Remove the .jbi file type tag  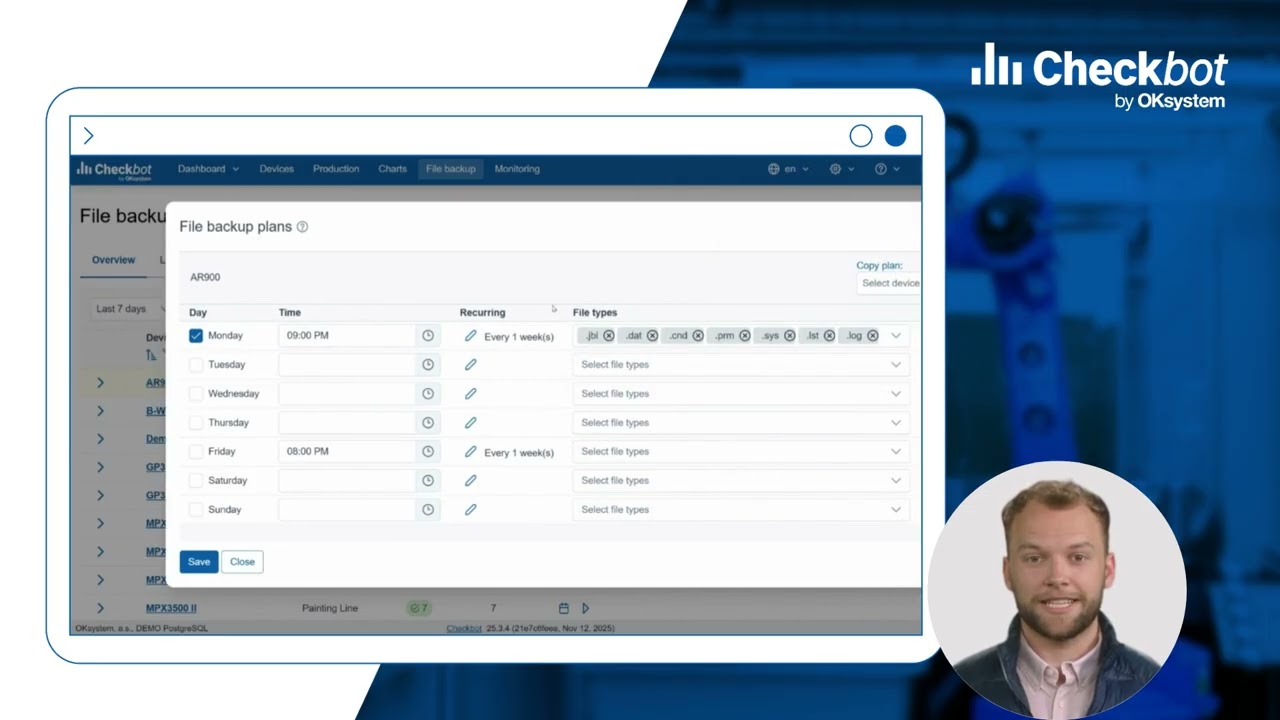point(608,336)
